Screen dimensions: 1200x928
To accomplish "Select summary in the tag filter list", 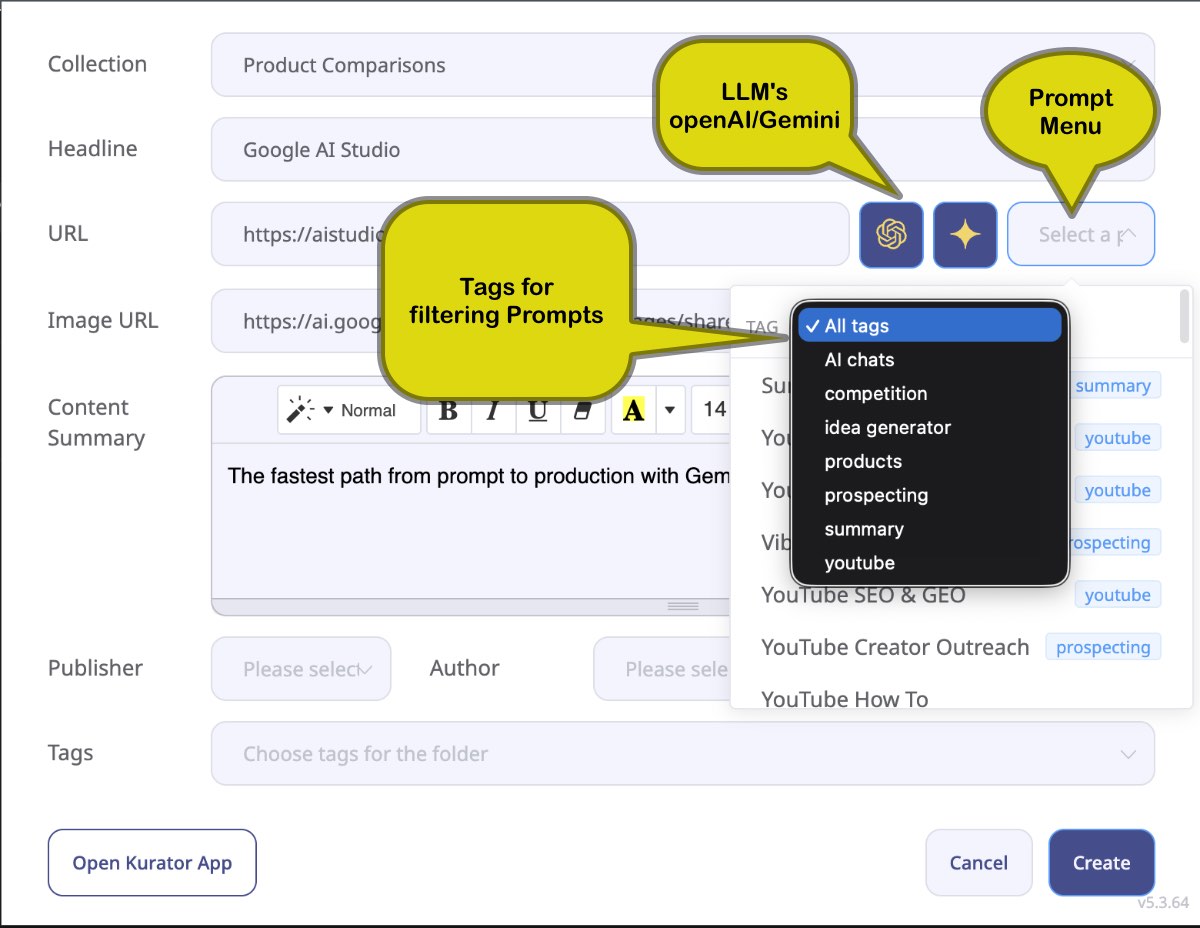I will coord(929,530).
